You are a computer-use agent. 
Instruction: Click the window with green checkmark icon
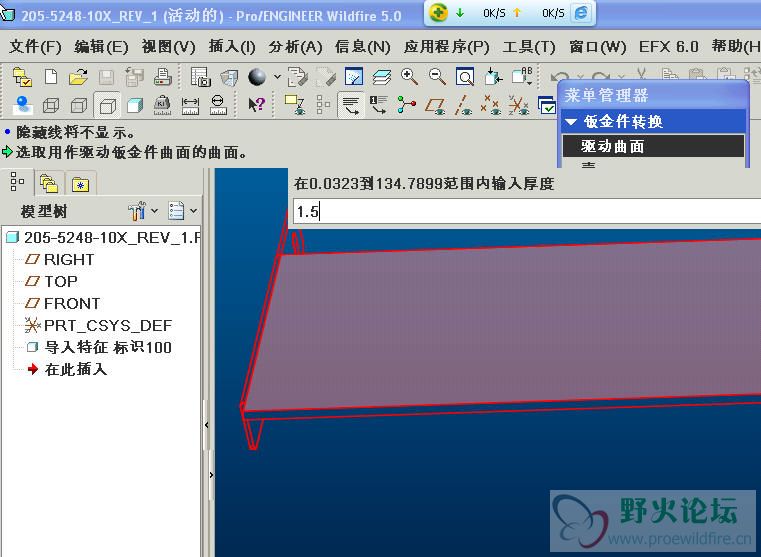[x=546, y=105]
